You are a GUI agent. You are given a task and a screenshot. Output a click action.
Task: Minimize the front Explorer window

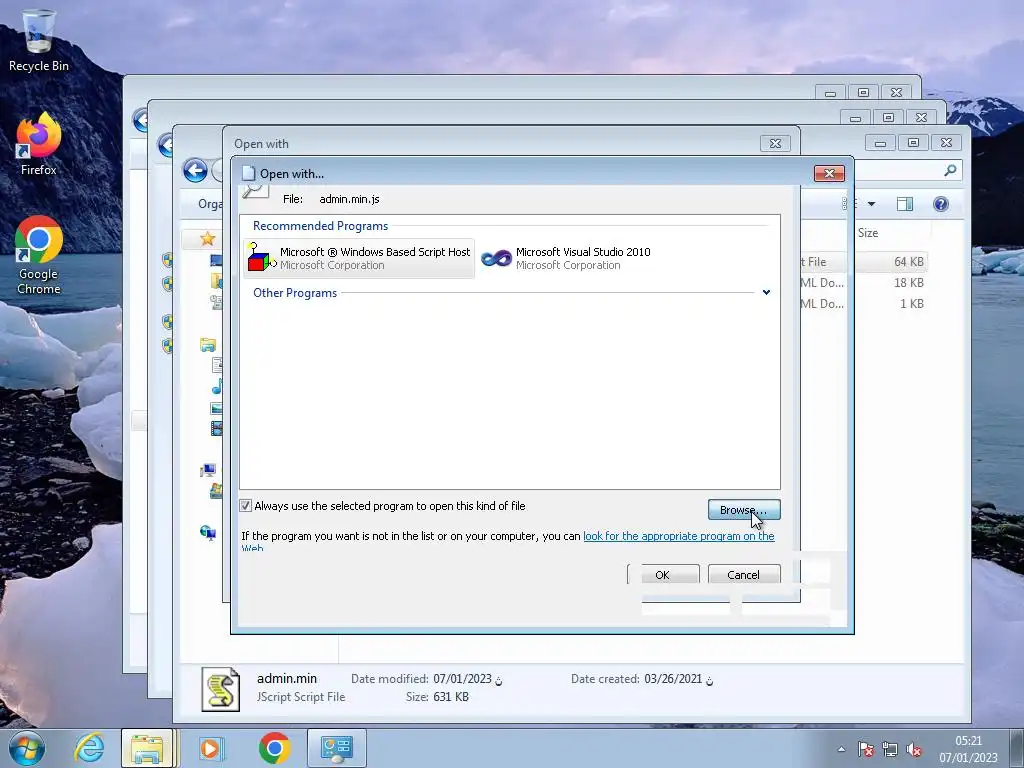coord(880,142)
